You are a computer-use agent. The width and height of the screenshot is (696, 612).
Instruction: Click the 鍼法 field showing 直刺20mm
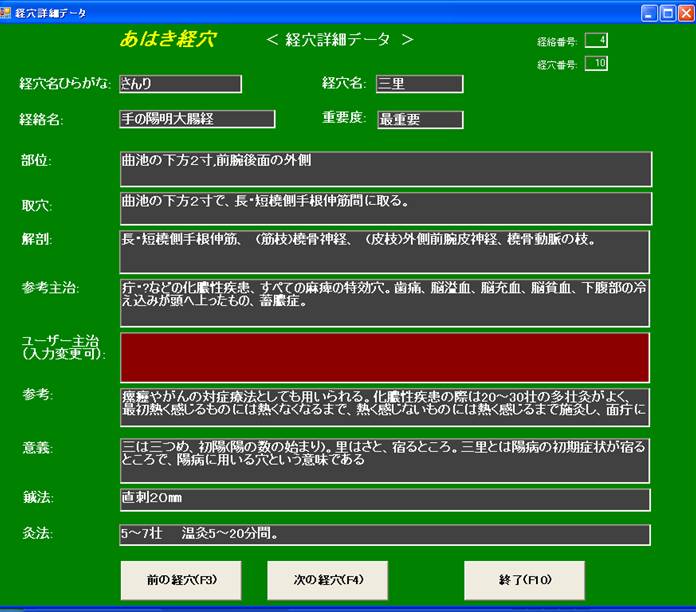[384, 499]
